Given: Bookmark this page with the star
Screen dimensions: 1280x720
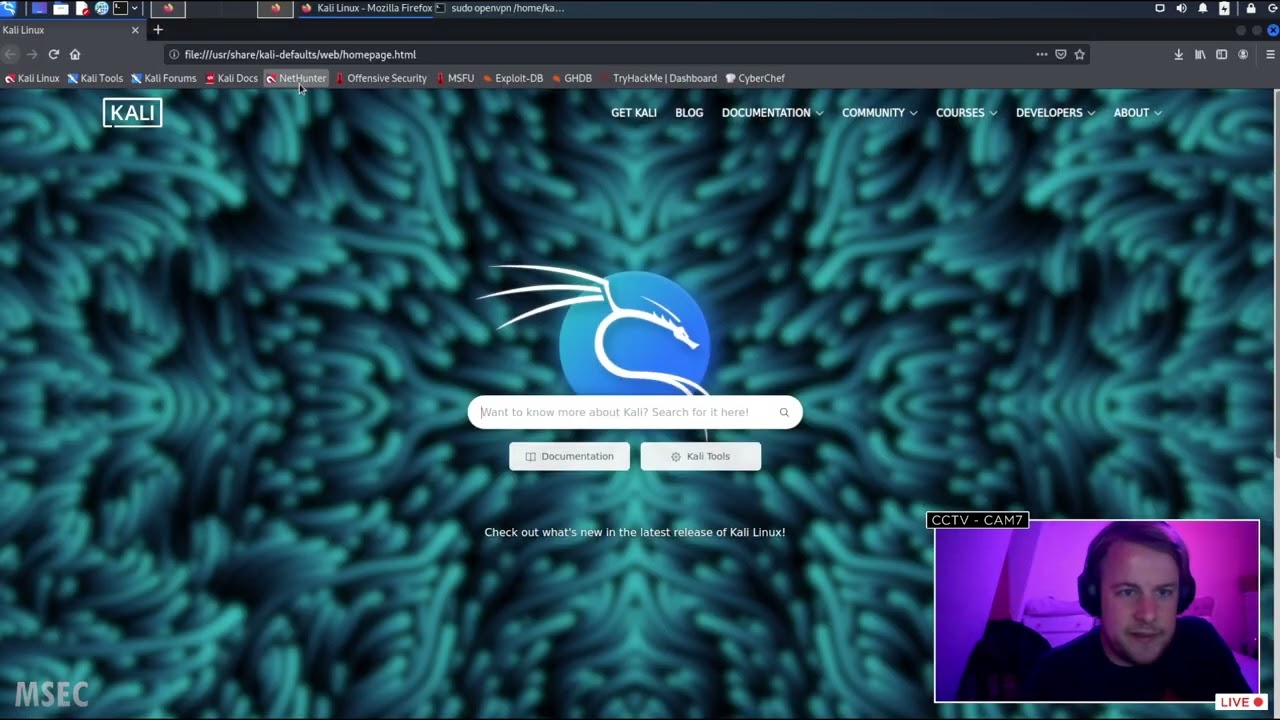Looking at the screenshot, I should 1079,54.
